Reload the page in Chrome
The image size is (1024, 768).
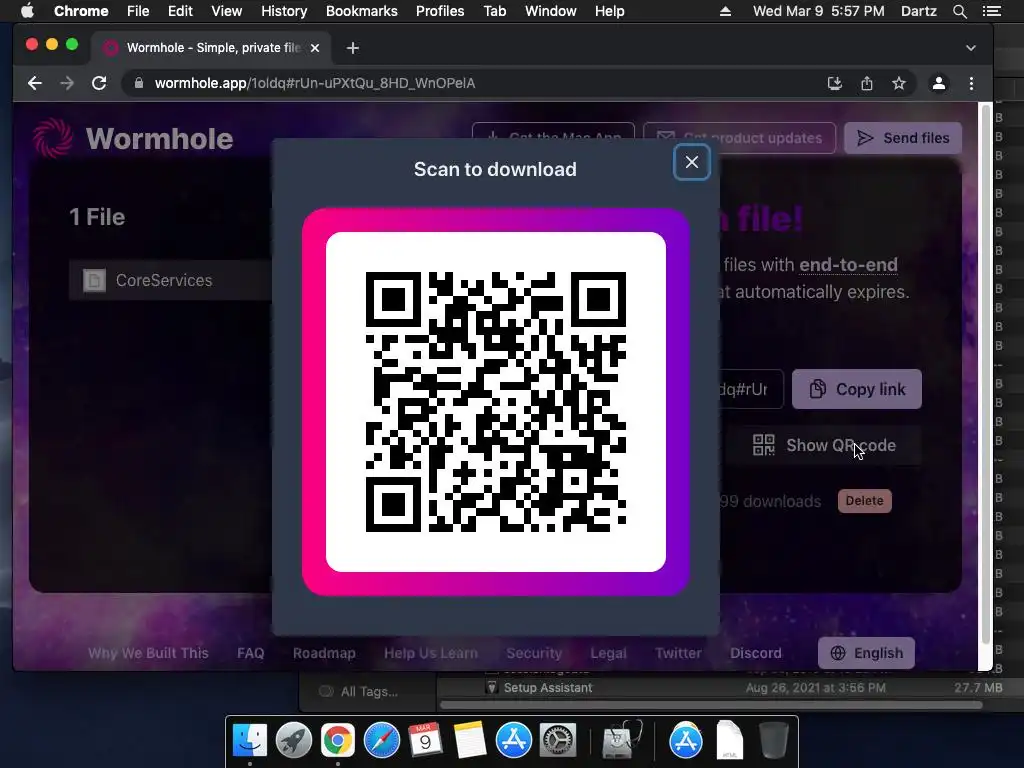tap(99, 83)
